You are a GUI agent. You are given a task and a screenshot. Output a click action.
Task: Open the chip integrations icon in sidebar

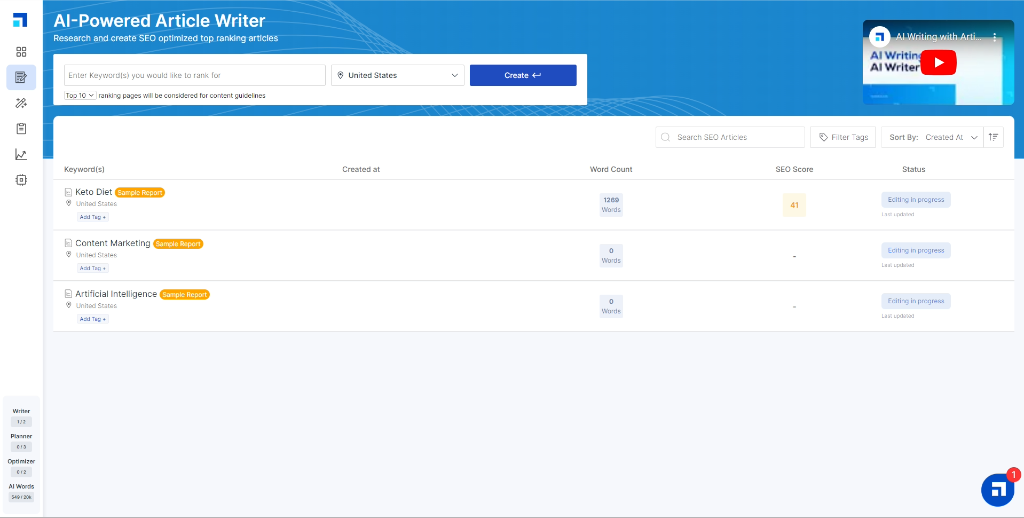(x=21, y=180)
